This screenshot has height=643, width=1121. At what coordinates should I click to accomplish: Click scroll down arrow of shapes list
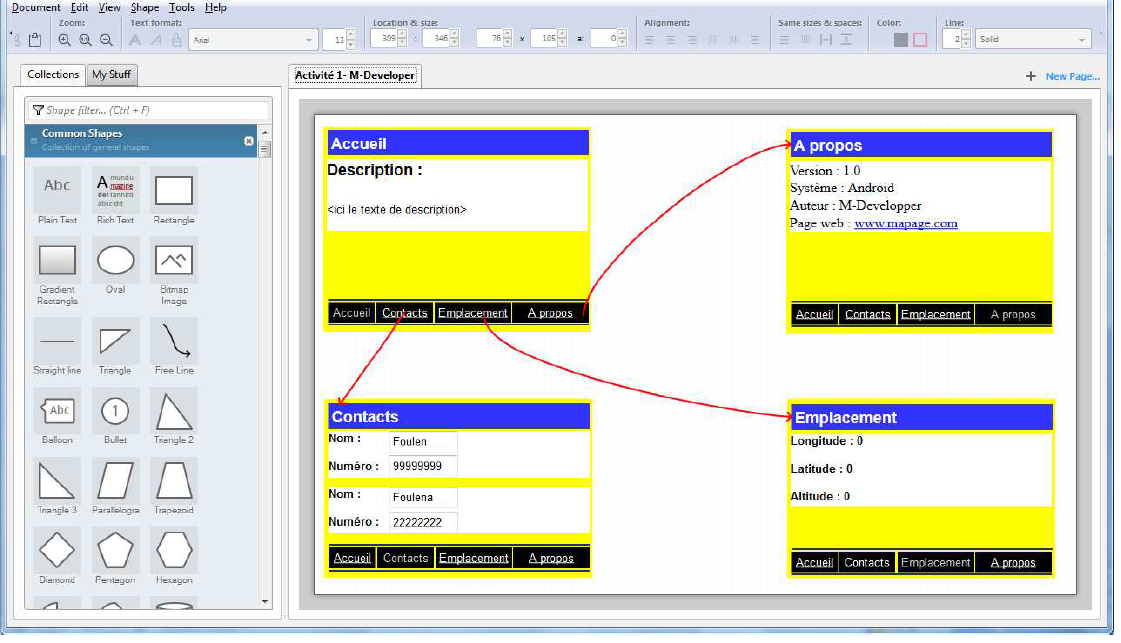[265, 602]
